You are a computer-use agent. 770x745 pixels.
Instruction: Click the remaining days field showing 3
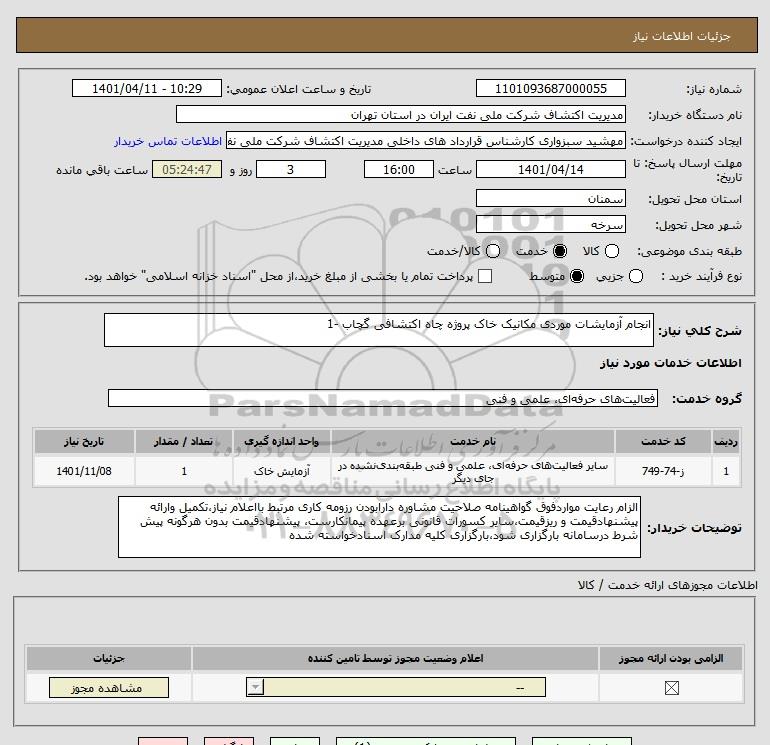click(291, 169)
